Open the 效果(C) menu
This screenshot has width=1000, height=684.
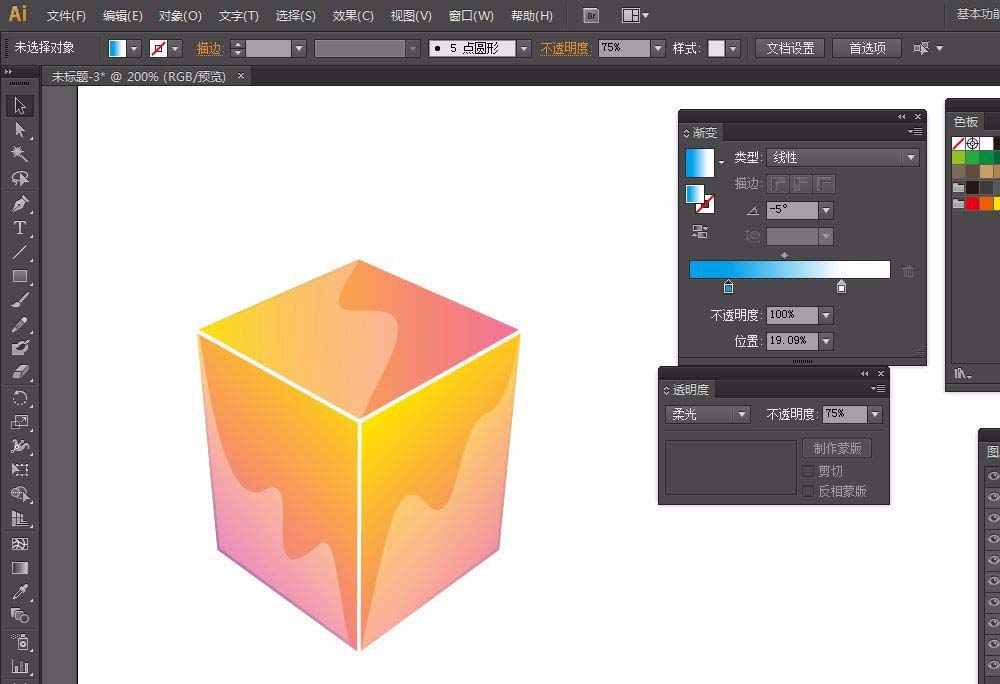tap(353, 16)
